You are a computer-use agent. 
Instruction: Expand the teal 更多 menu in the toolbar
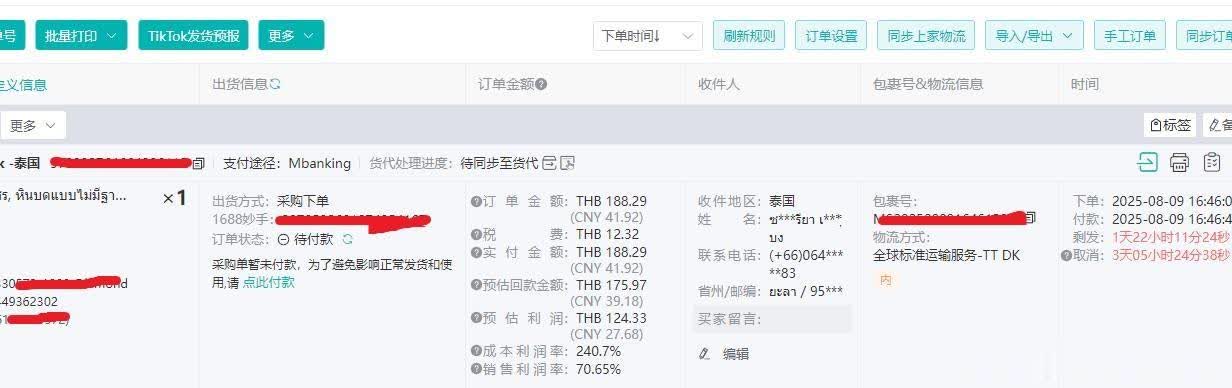coord(291,36)
